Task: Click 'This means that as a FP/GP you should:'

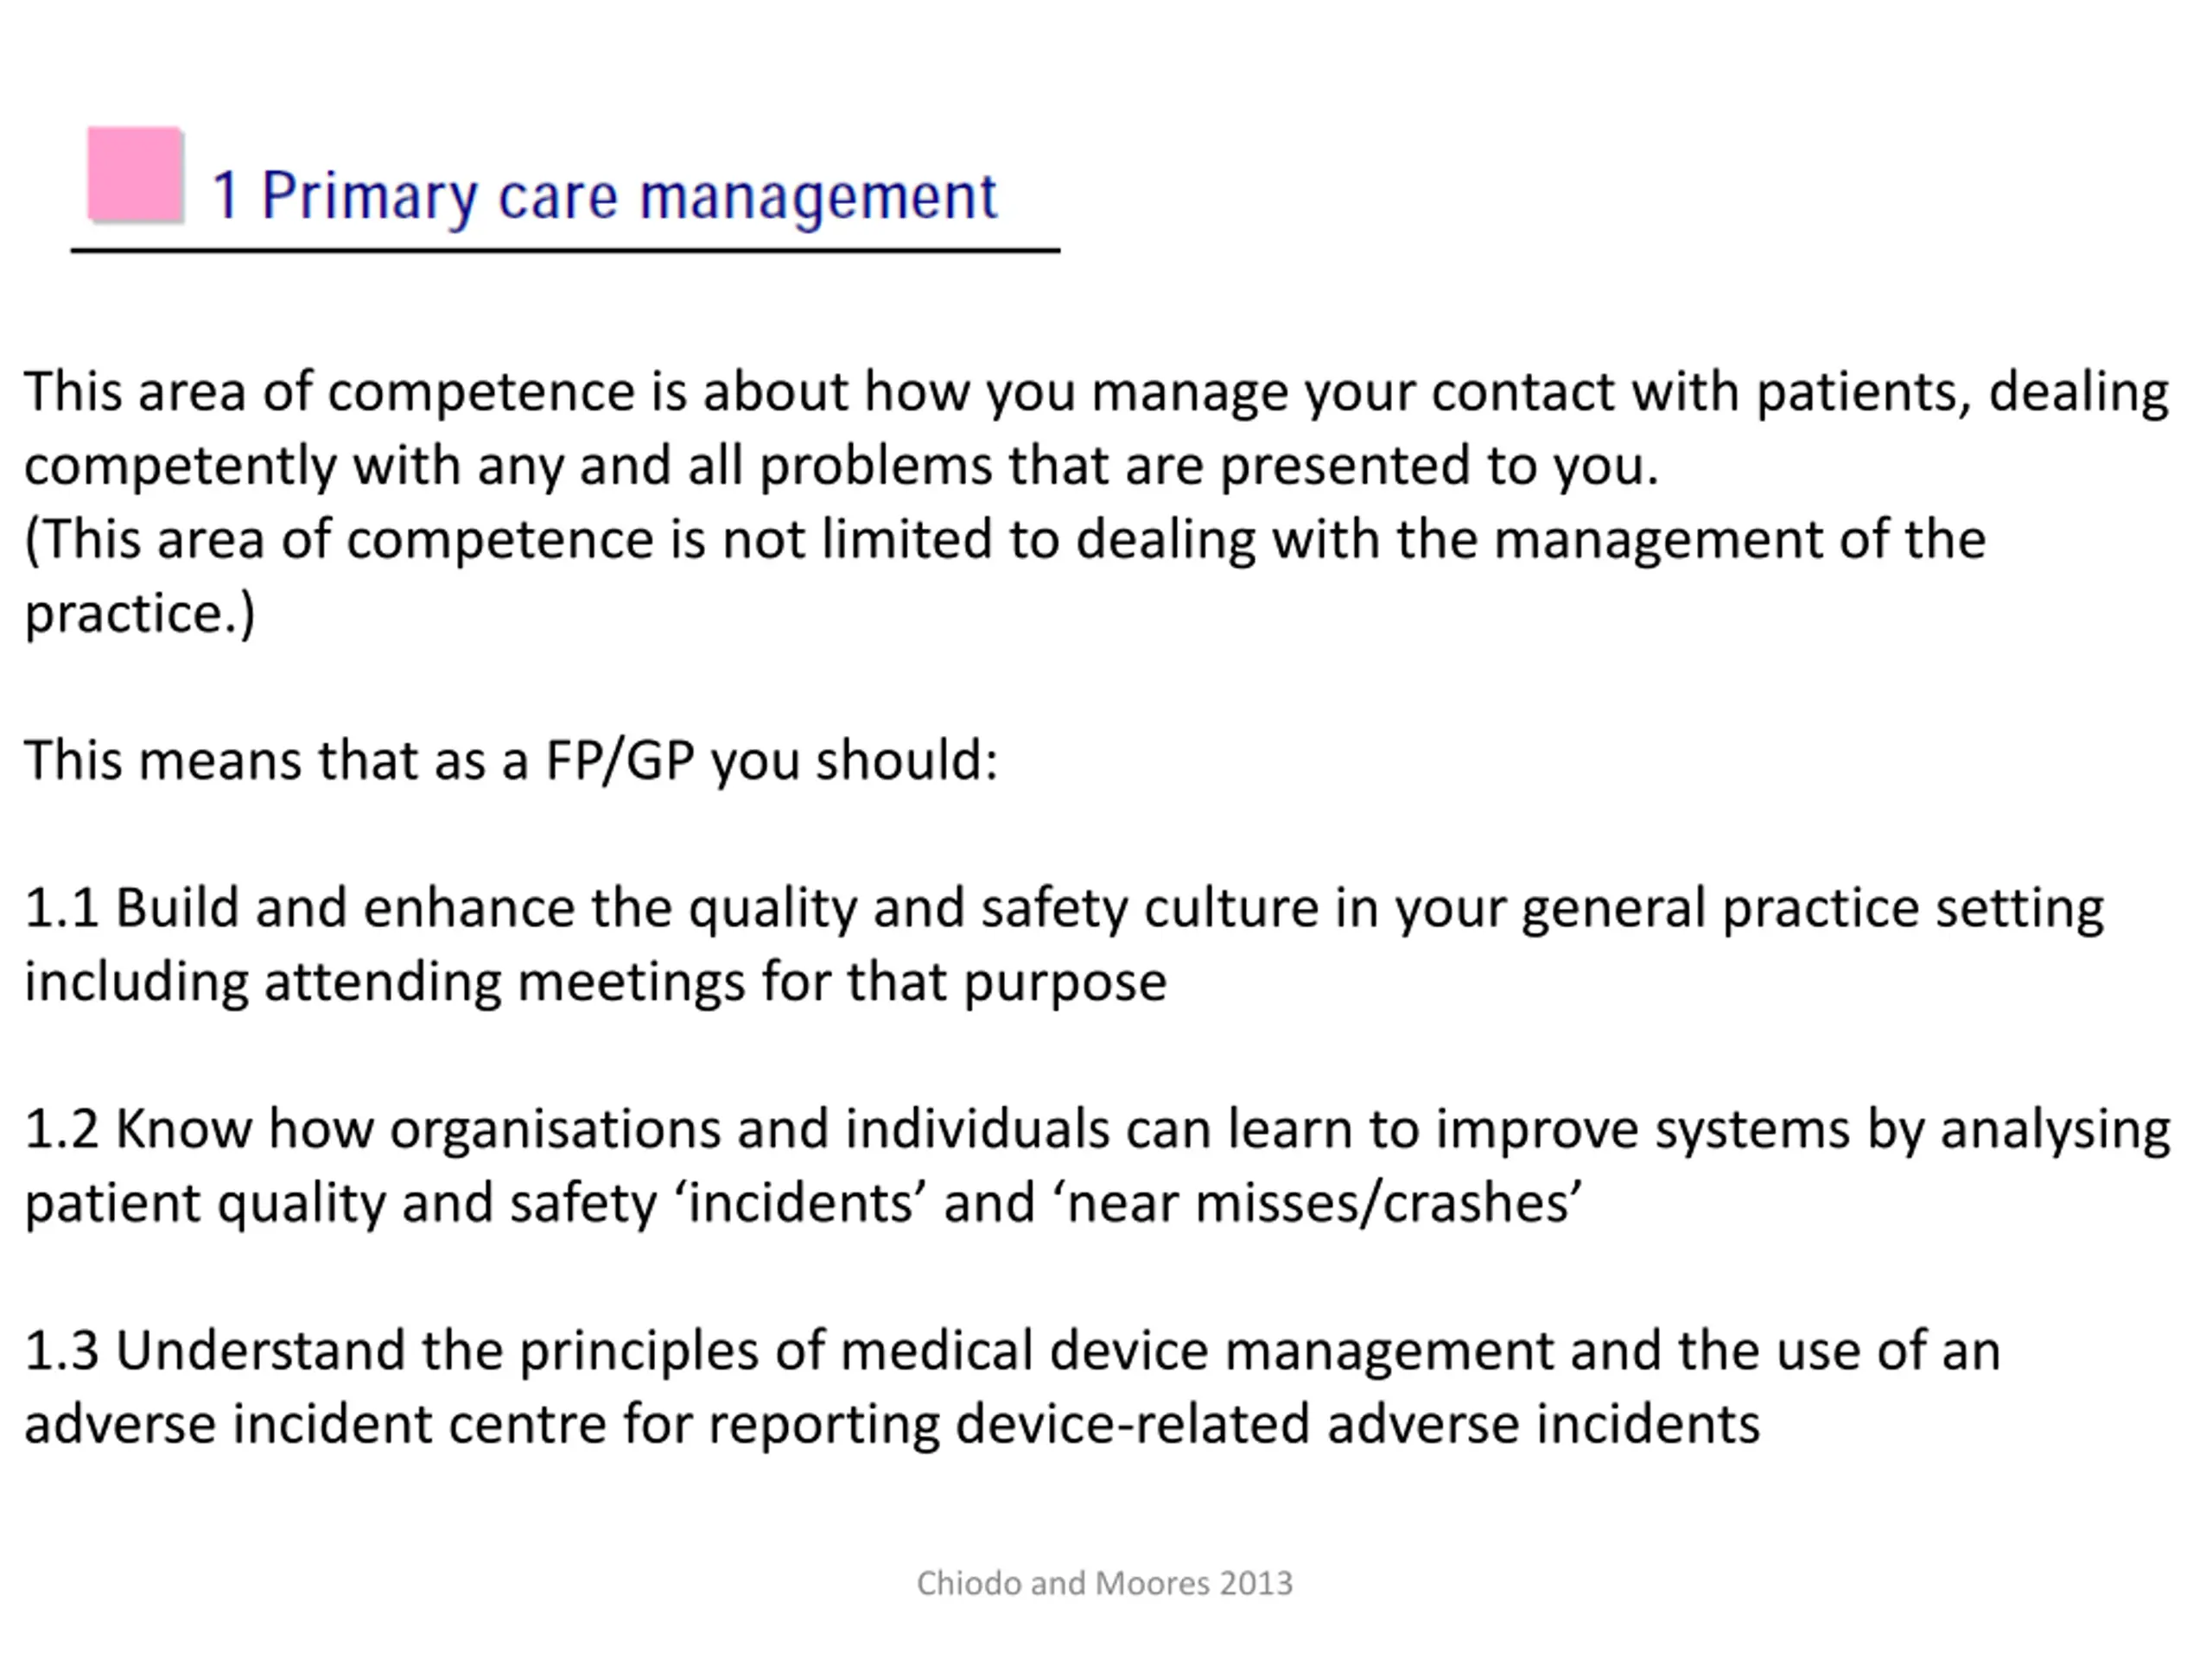Action: pos(511,761)
